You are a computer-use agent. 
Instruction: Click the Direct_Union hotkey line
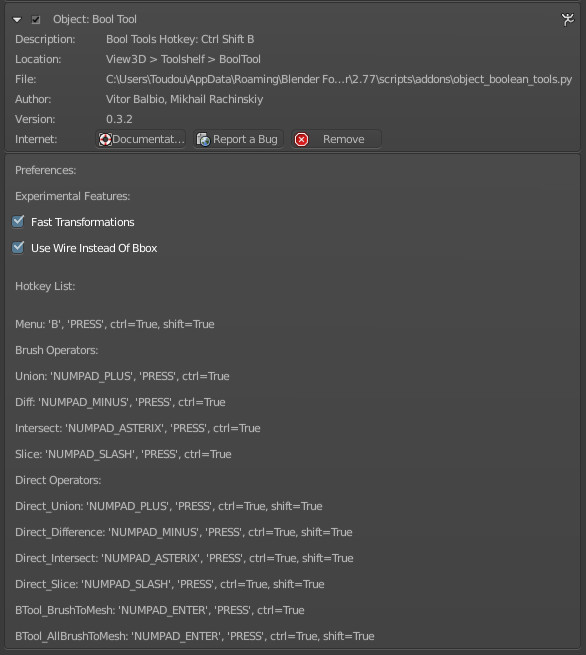169,506
